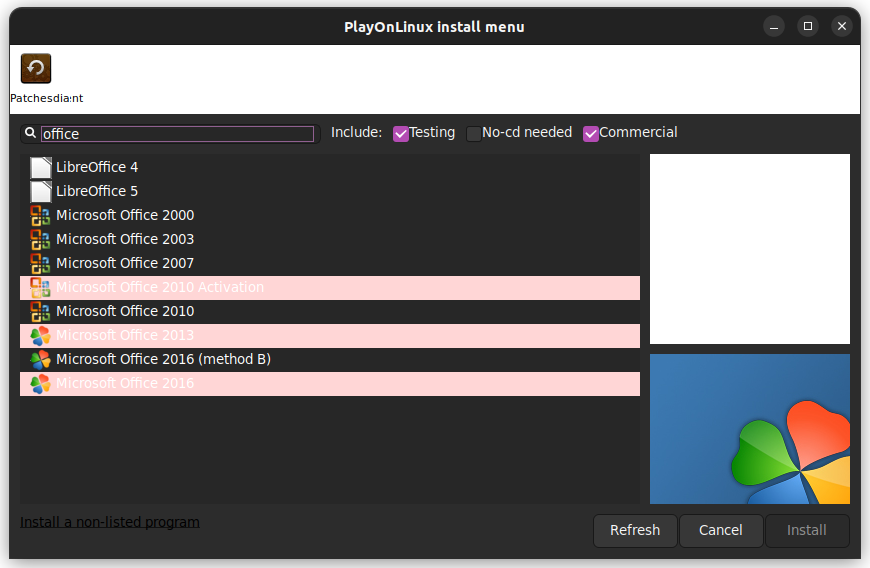
Task: Minimize the PlayOnLinux install menu window
Action: tap(774, 26)
